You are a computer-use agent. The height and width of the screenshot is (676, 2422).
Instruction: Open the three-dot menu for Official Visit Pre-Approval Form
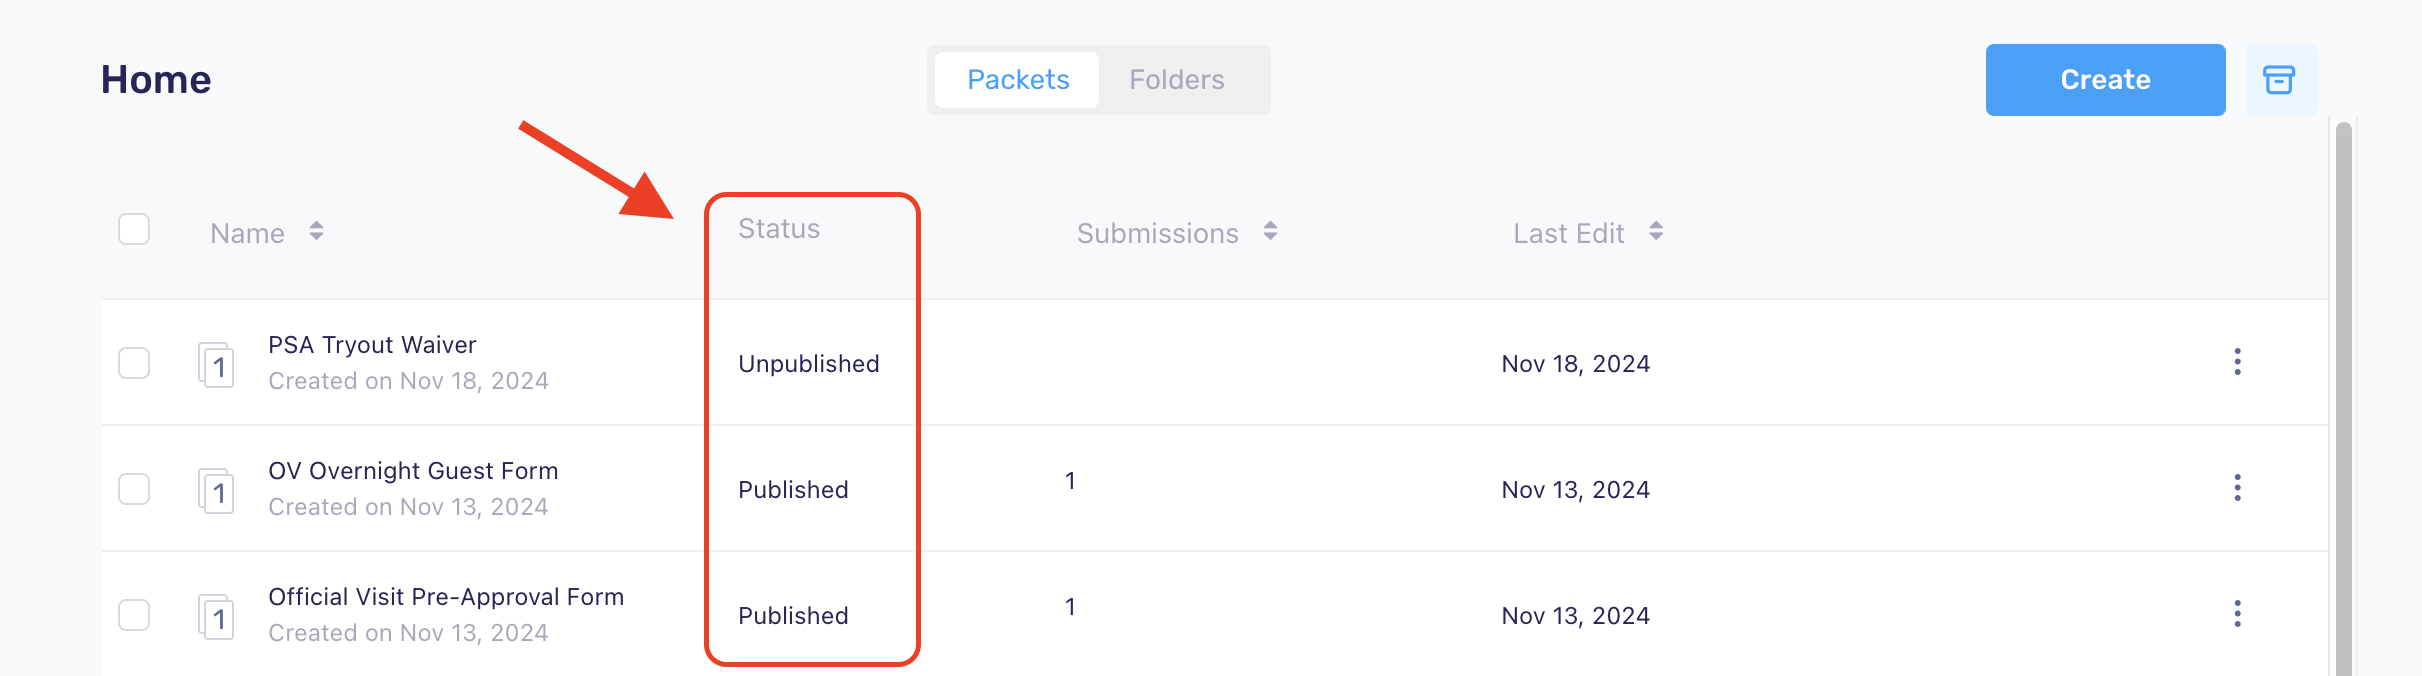click(x=2237, y=614)
